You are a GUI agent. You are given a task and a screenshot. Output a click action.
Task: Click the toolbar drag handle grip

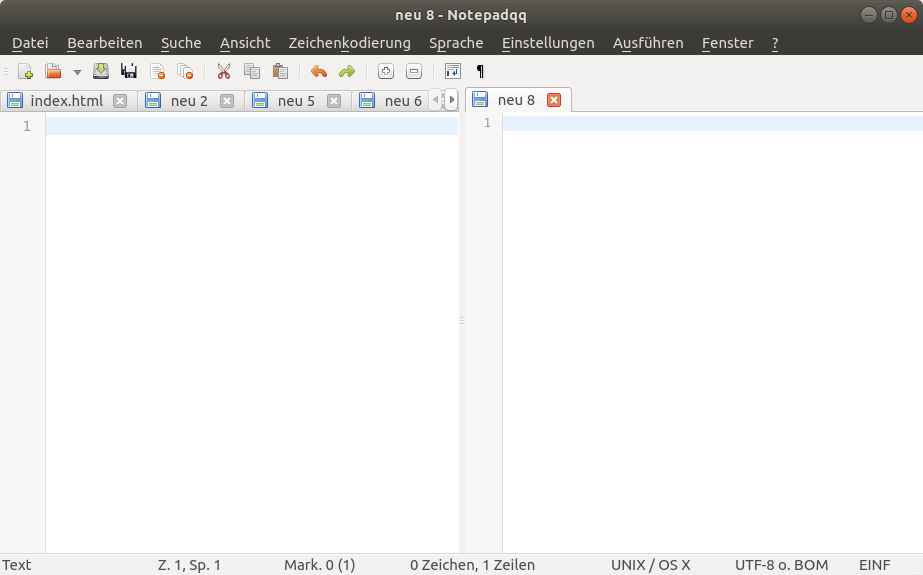click(6, 71)
